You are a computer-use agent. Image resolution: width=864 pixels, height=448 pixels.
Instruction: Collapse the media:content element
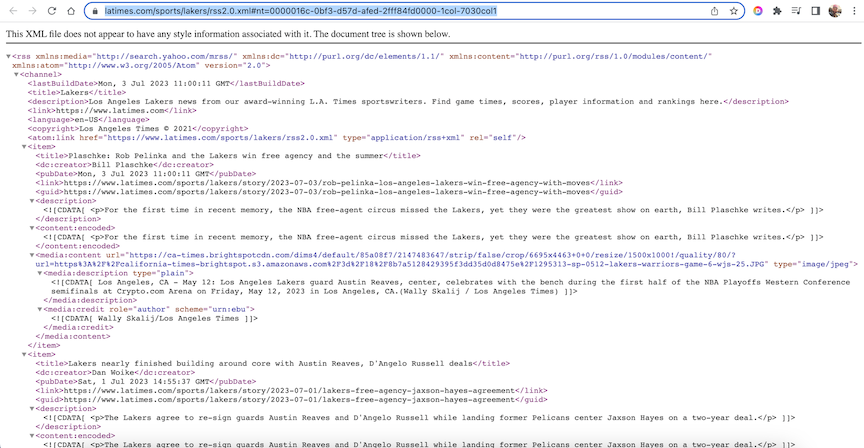[x=31, y=255]
